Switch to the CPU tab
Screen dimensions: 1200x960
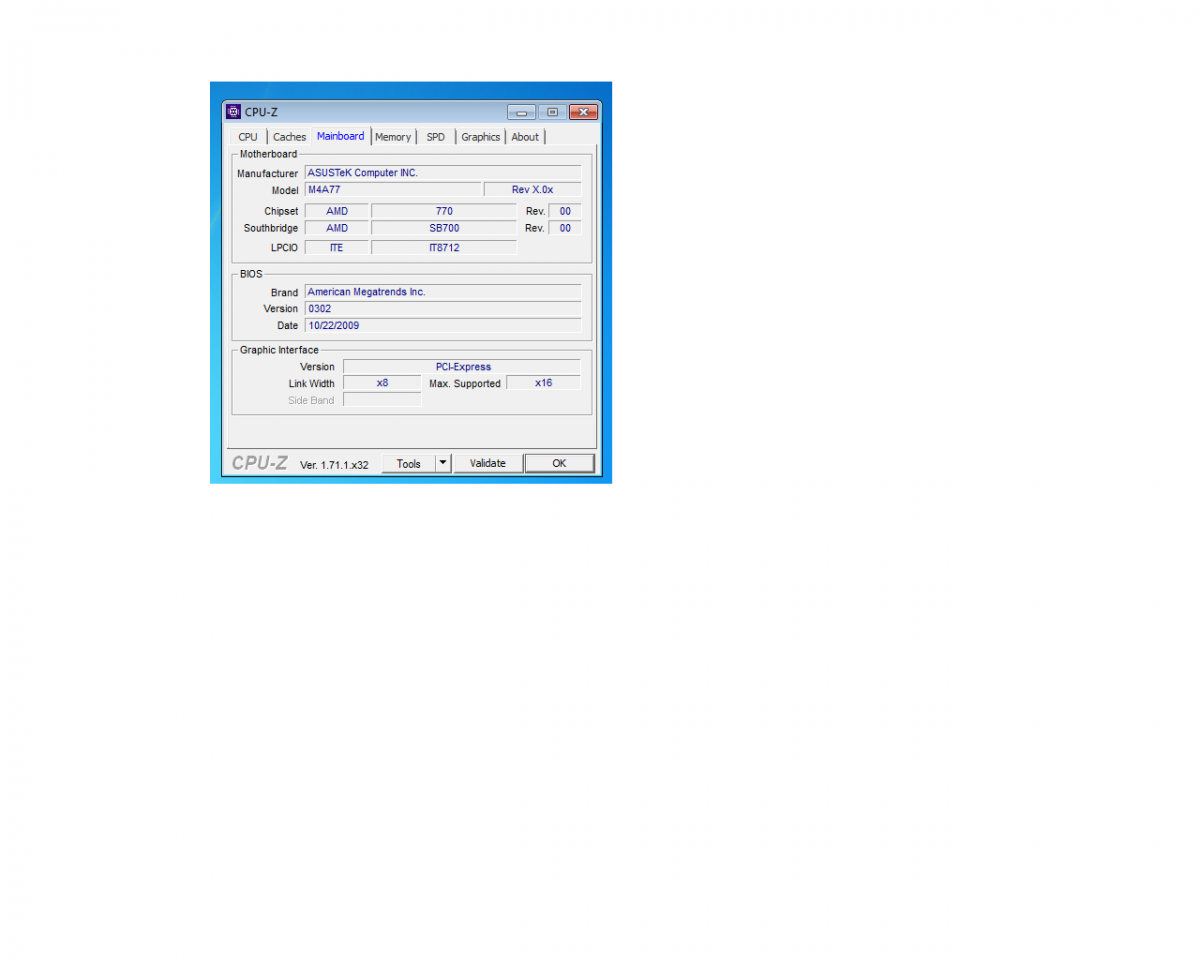tap(248, 137)
